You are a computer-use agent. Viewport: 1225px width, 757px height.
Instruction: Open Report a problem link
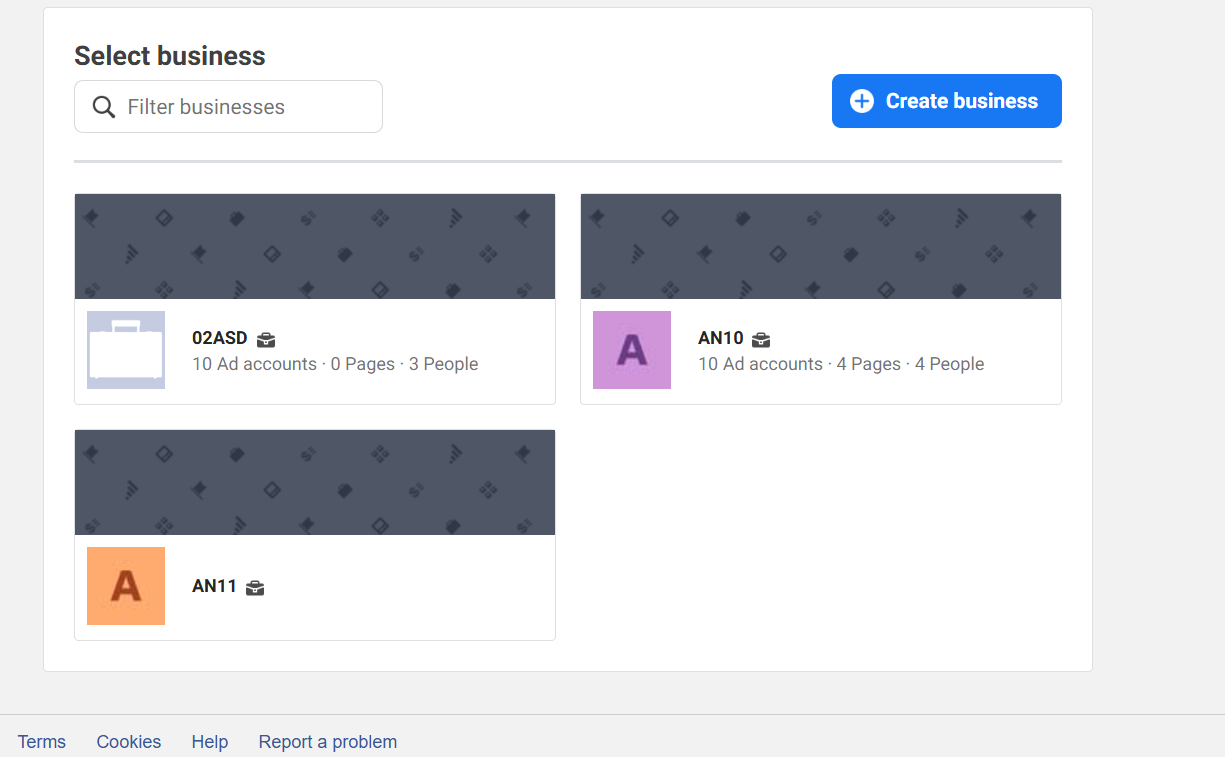328,742
